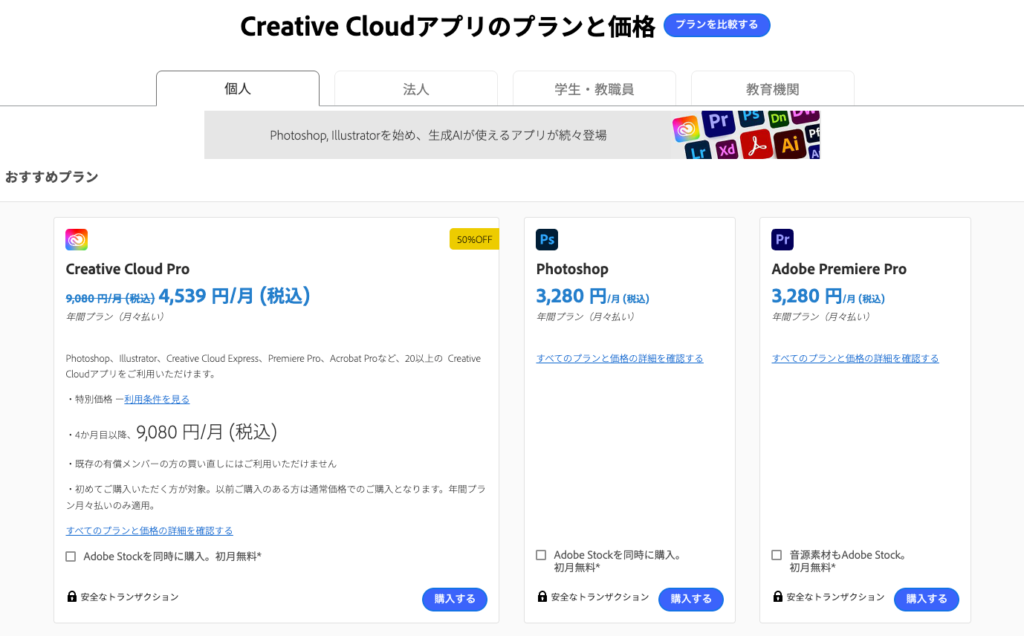Click the Creative Cloud logo in the Pro card
Screen dimensions: 1024x636
pos(77,240)
